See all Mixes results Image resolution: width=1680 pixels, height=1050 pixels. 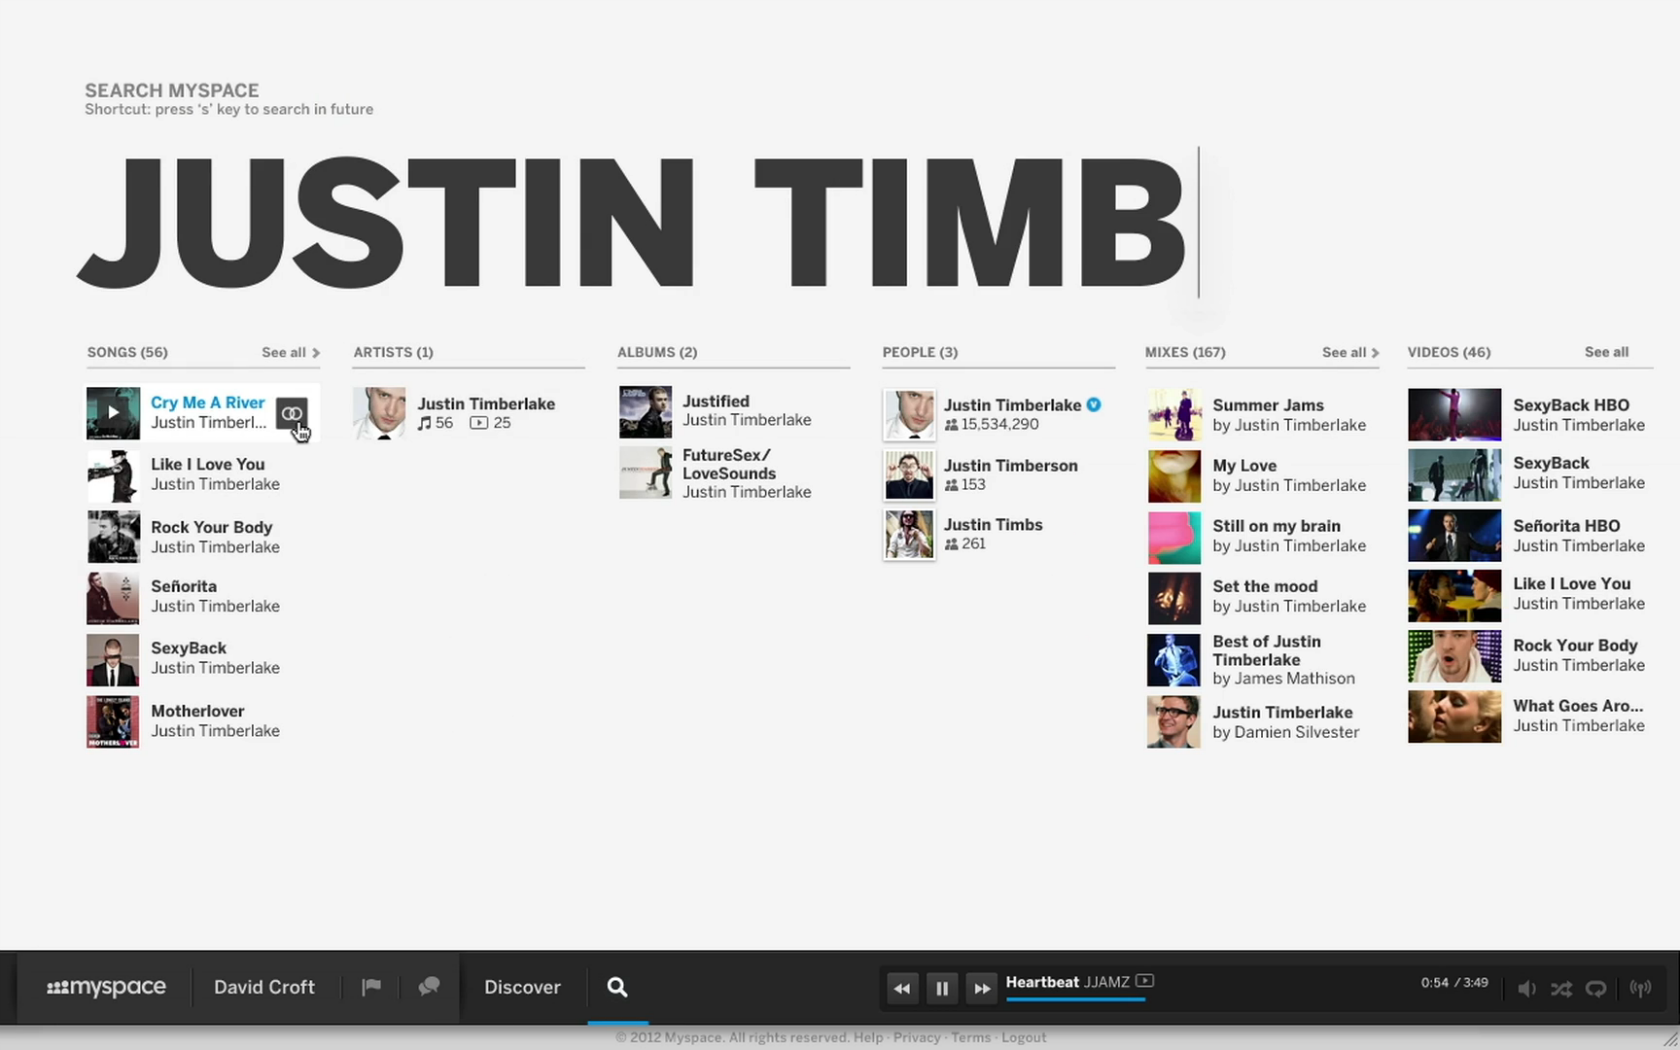1350,352
